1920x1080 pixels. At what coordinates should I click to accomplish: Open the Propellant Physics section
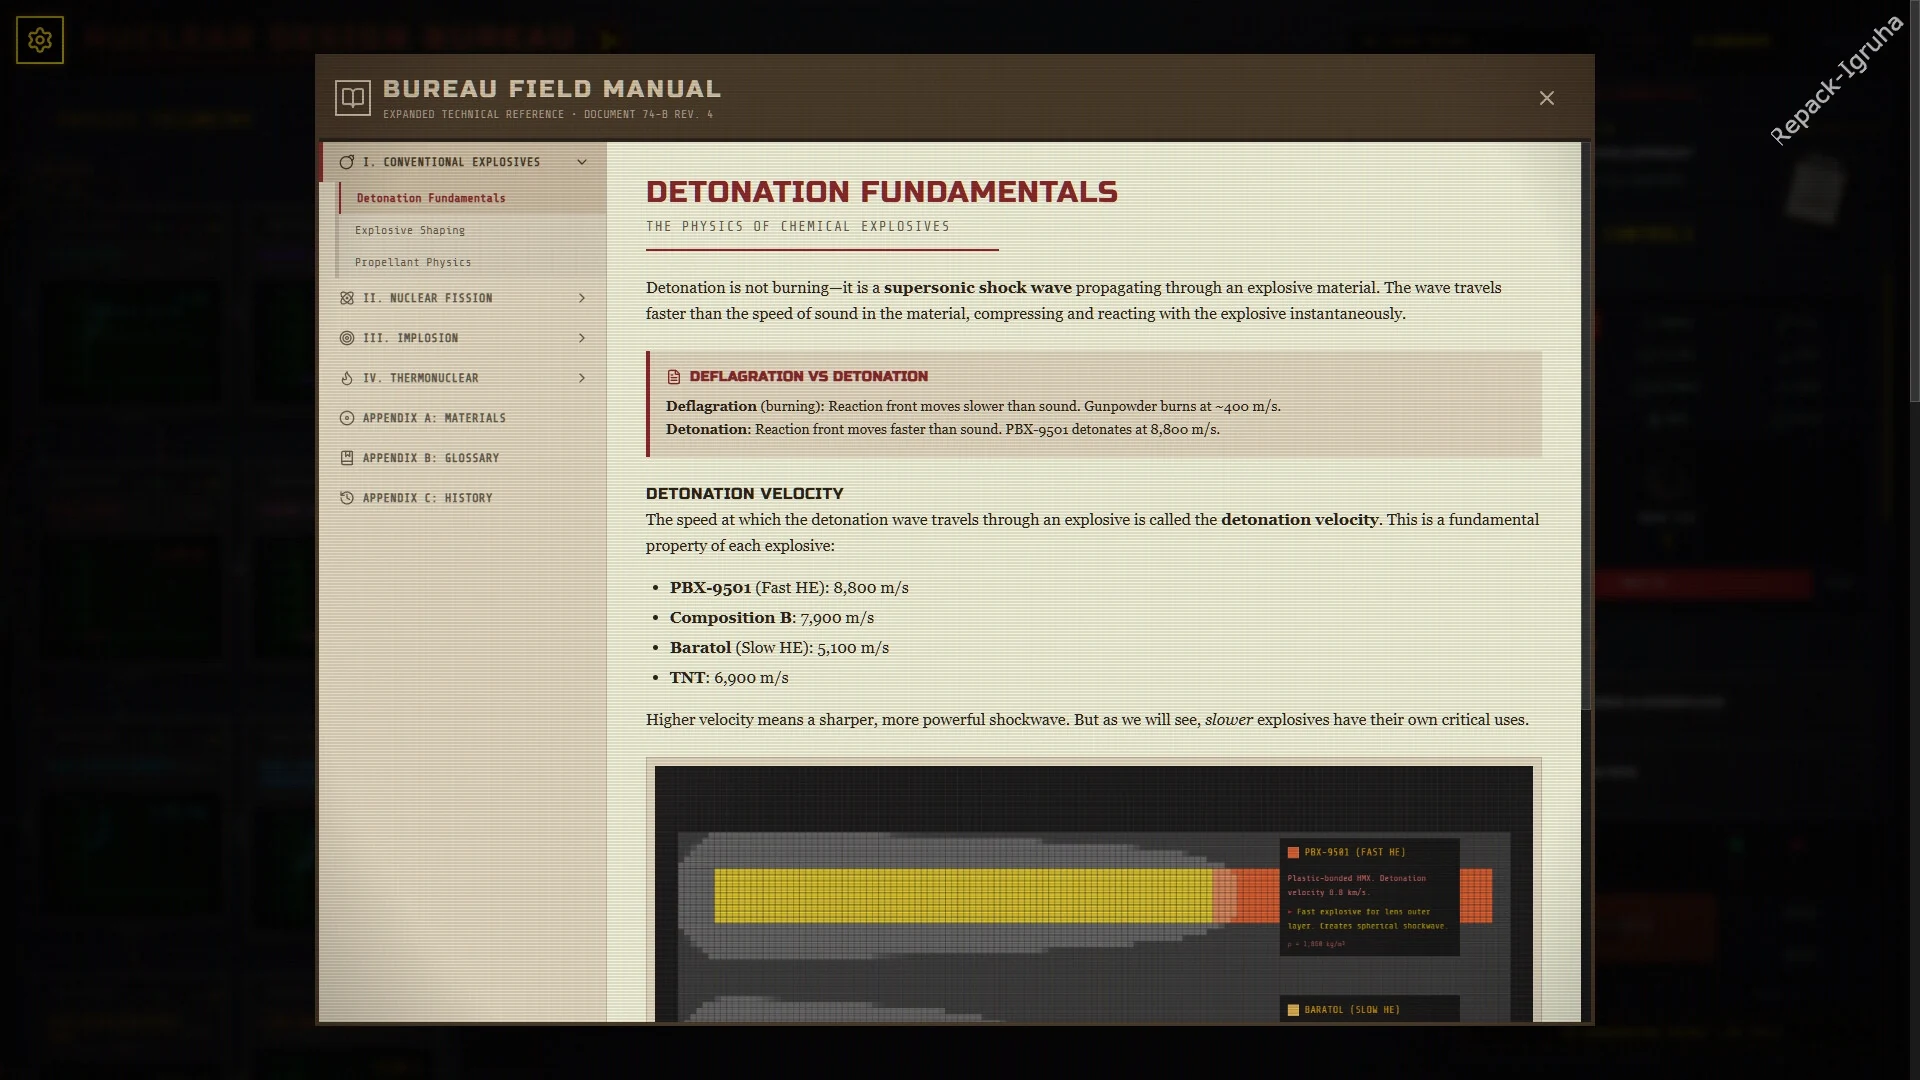(472, 262)
